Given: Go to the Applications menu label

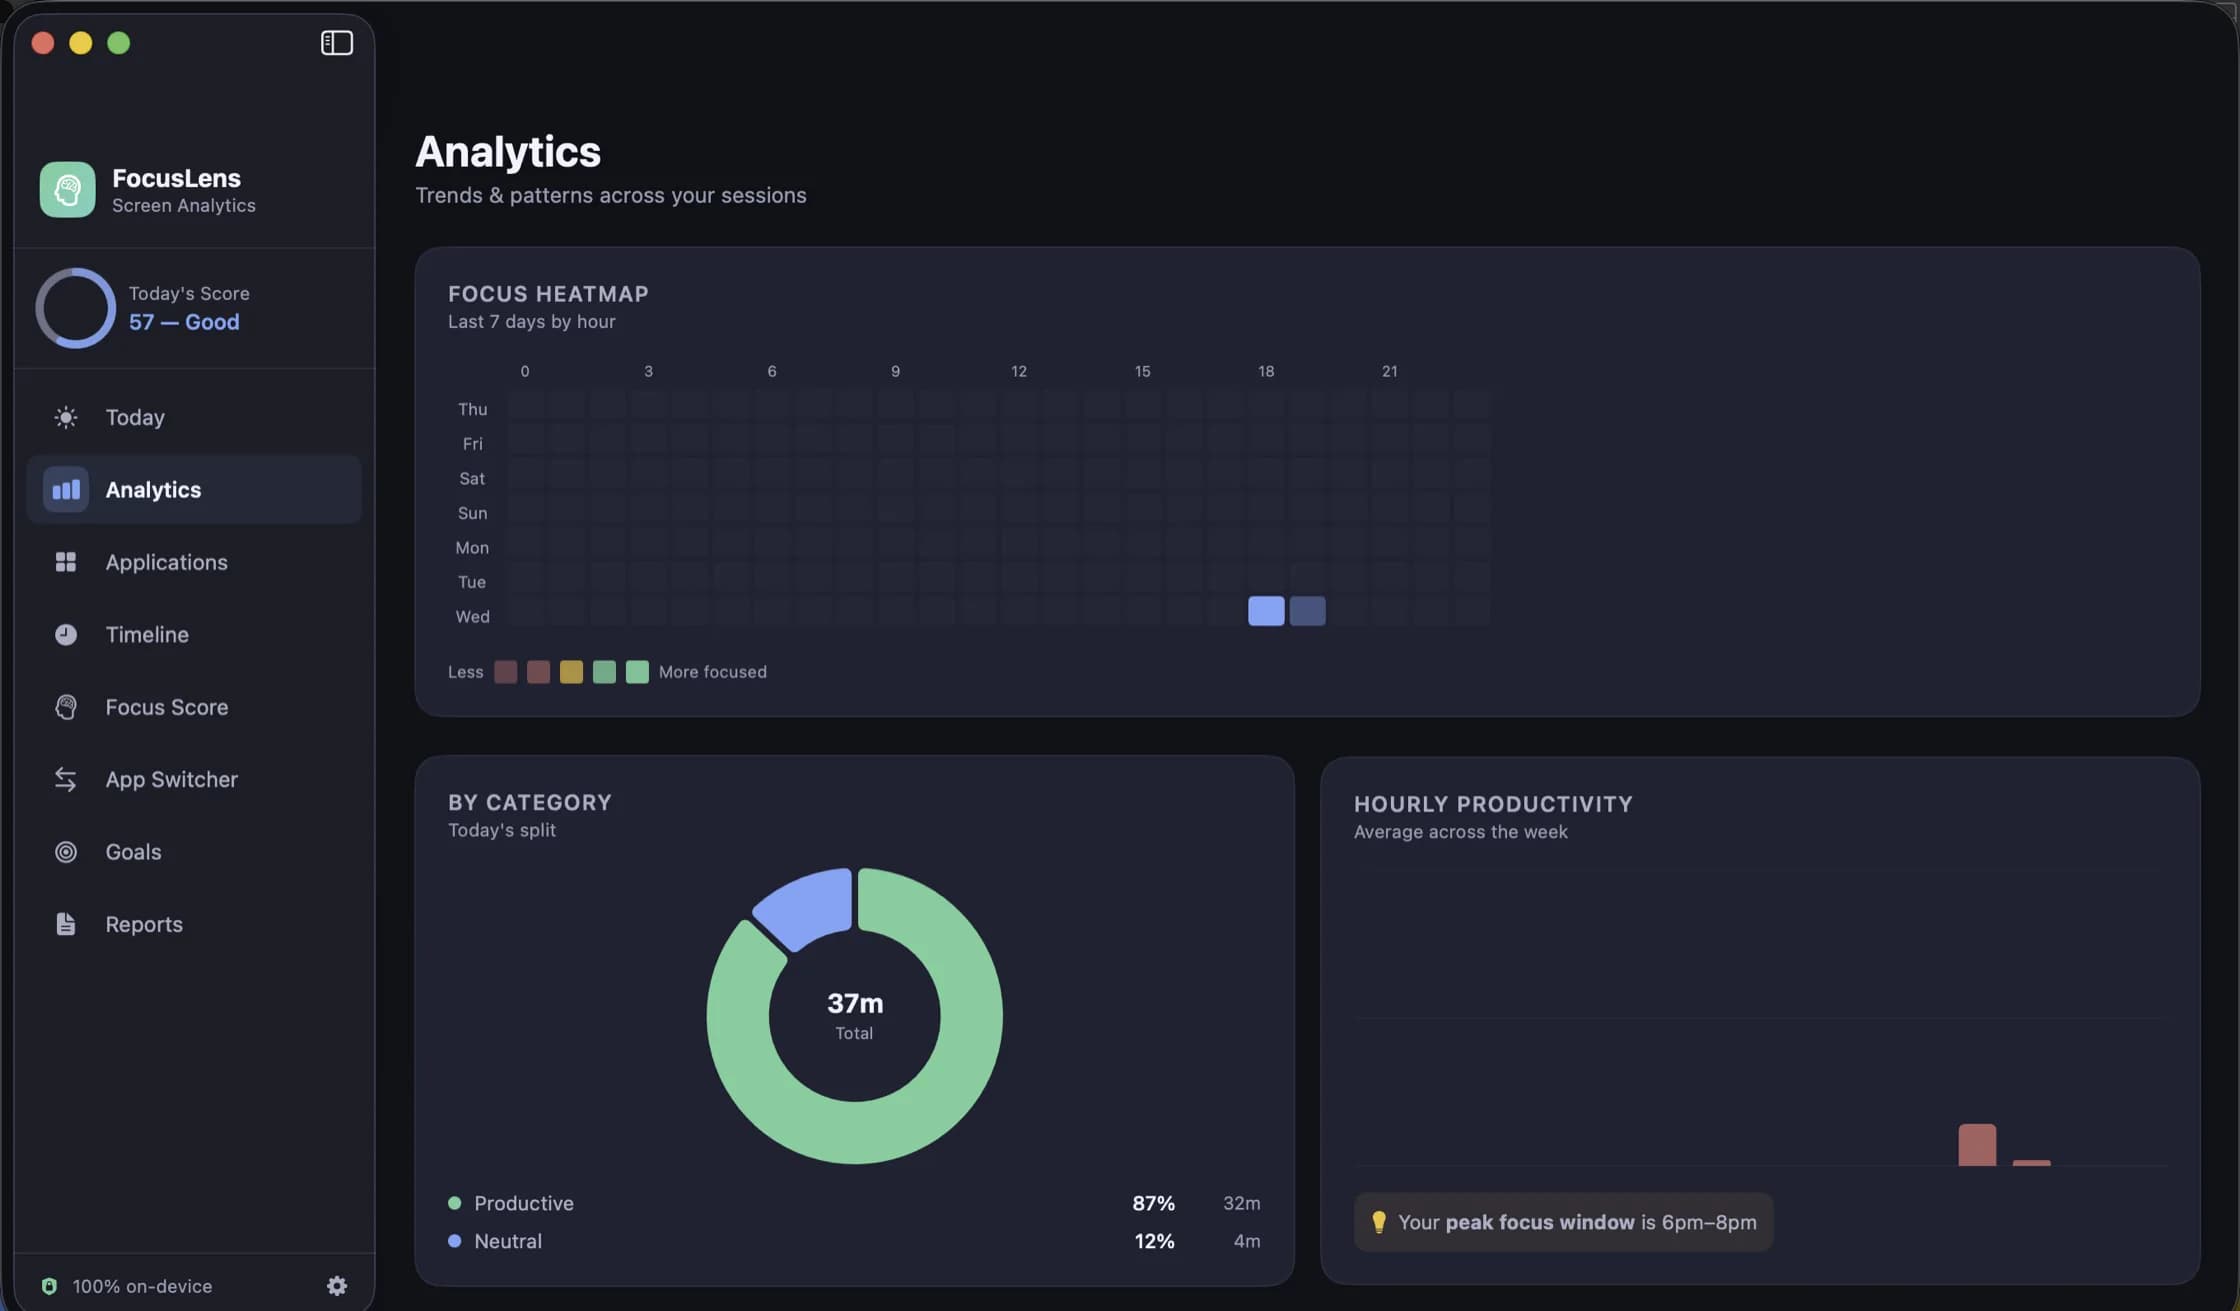Looking at the screenshot, I should (167, 562).
